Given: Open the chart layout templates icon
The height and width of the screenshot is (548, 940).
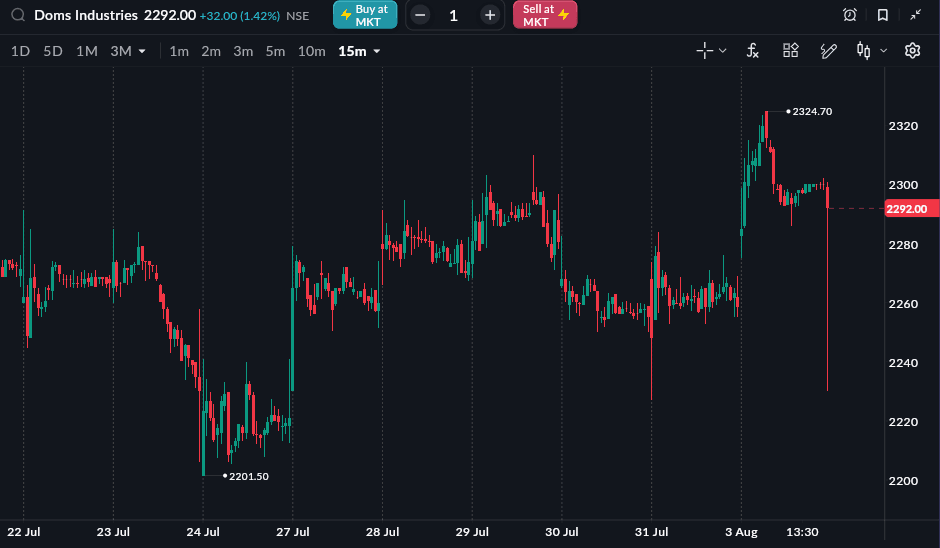Looking at the screenshot, I should pyautogui.click(x=791, y=50).
